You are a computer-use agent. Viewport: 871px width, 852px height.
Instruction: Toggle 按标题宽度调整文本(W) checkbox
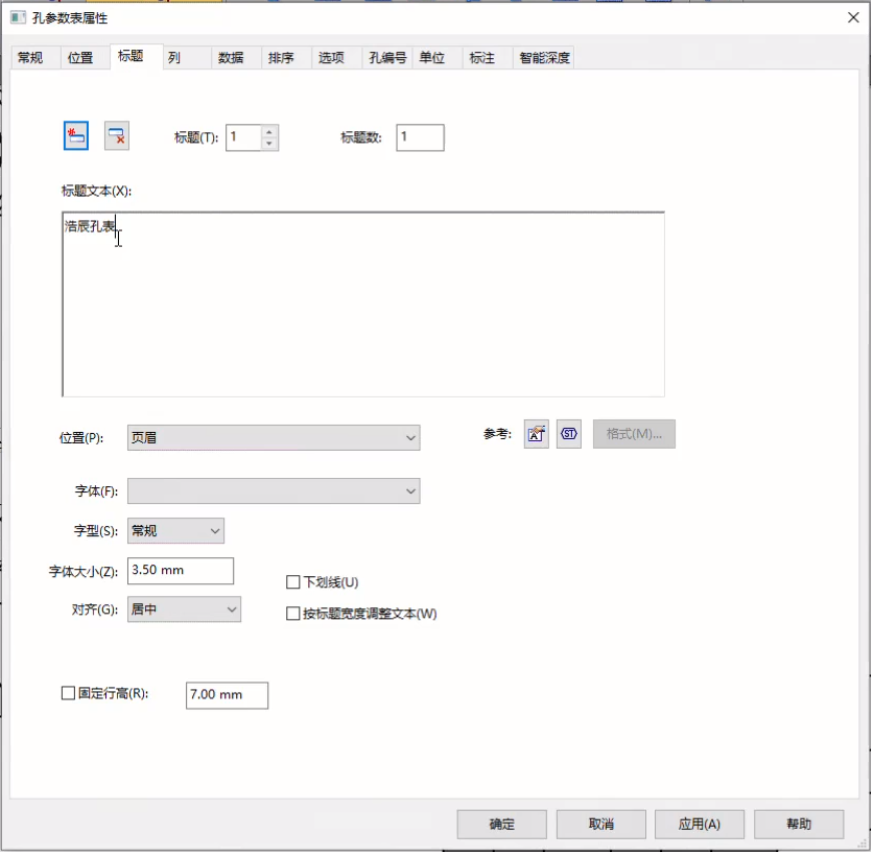point(293,613)
